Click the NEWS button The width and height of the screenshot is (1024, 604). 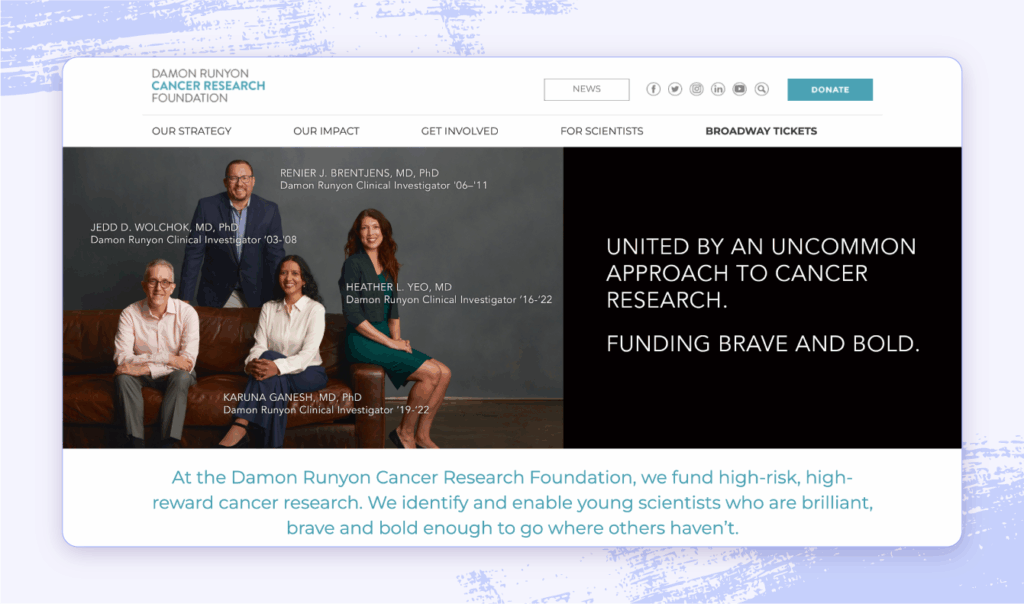pos(586,89)
